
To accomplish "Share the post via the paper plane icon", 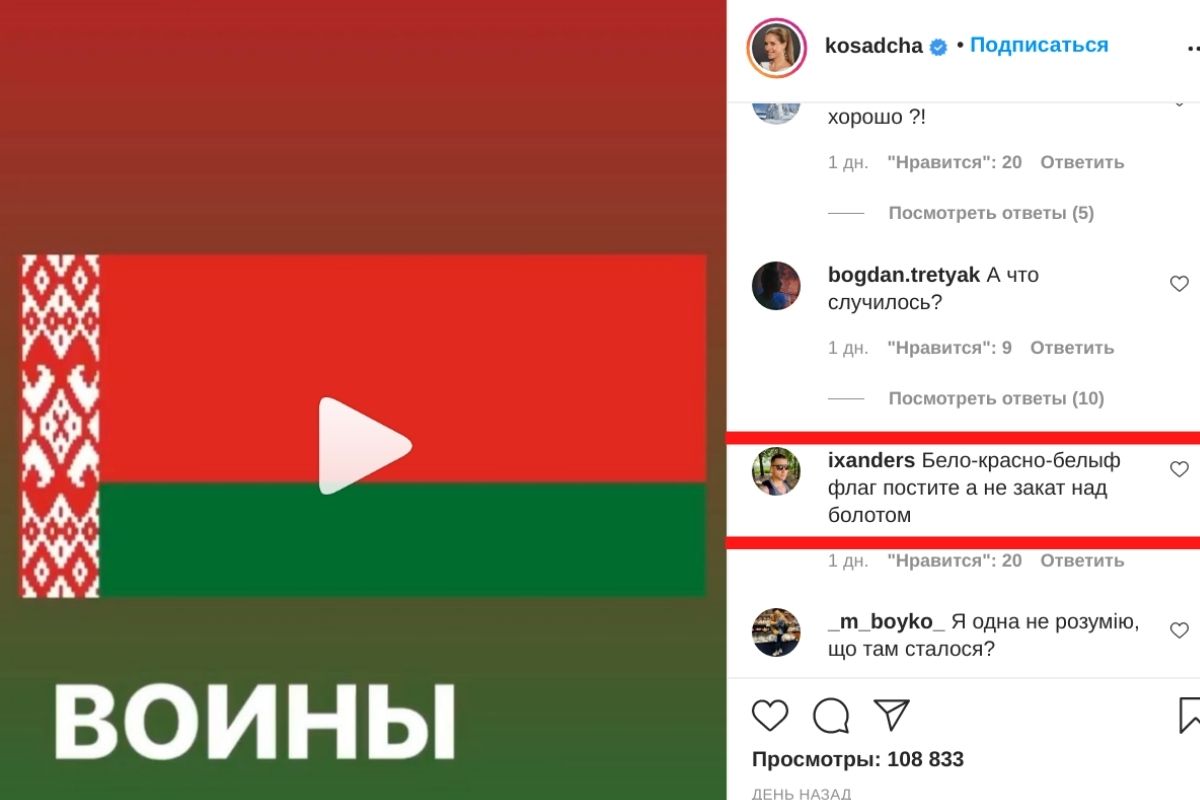I will 892,714.
